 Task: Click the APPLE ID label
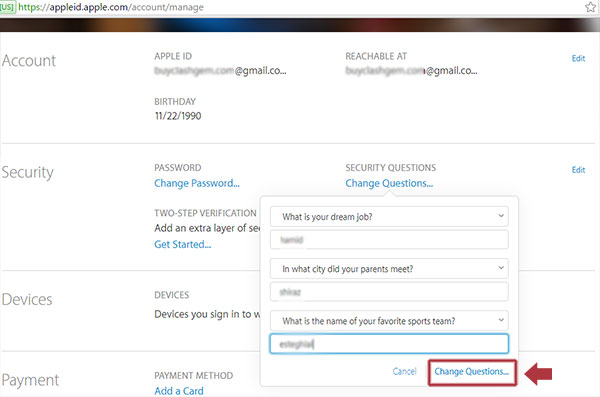[x=173, y=56]
